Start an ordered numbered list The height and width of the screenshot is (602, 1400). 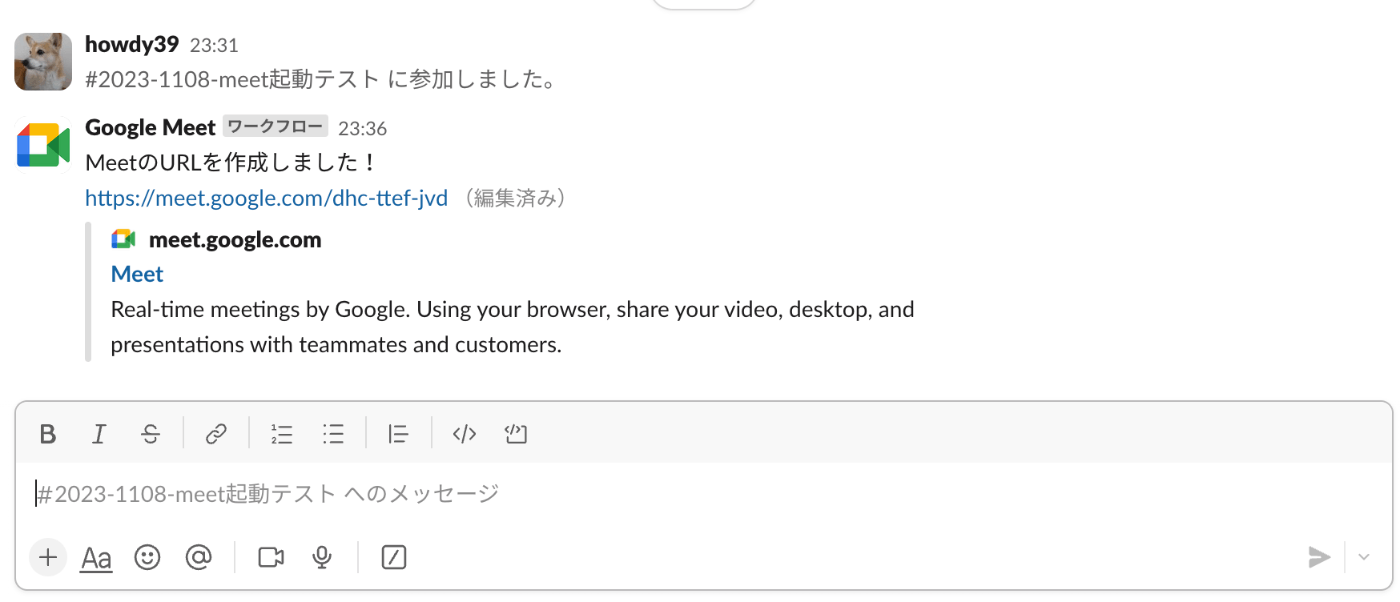coord(282,433)
